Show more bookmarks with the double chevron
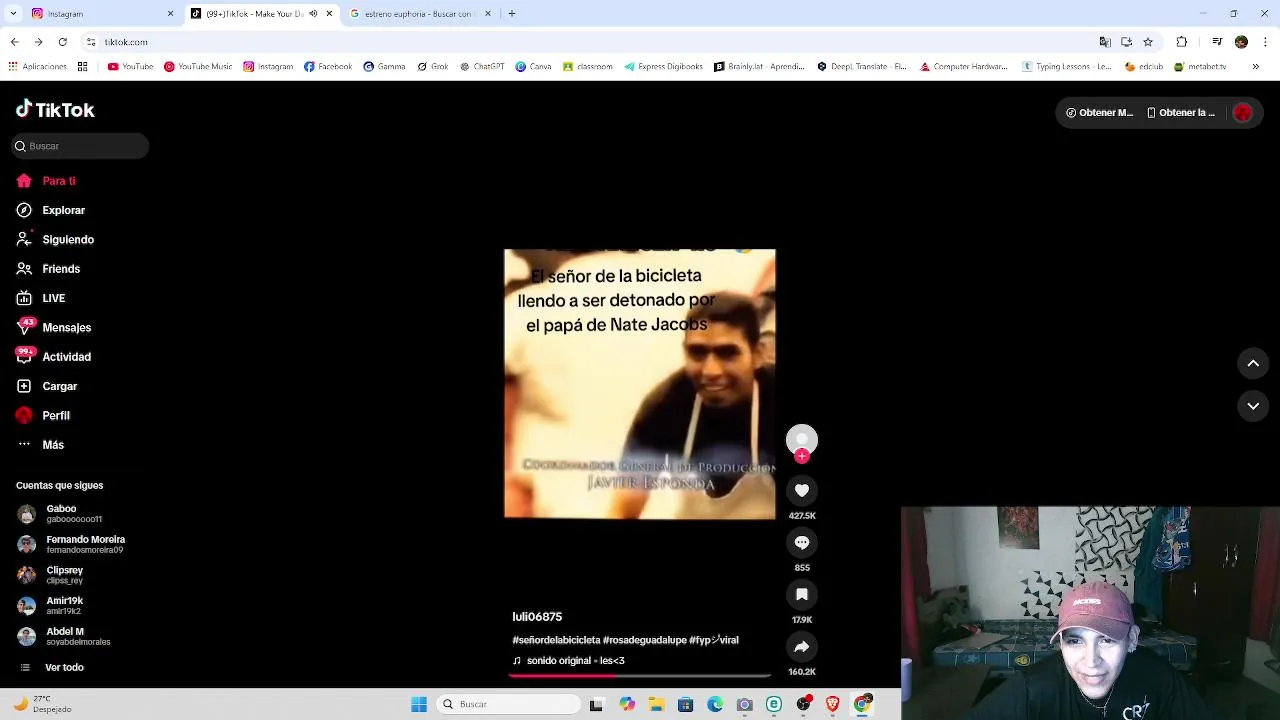The width and height of the screenshot is (1280, 720). pos(1255,67)
